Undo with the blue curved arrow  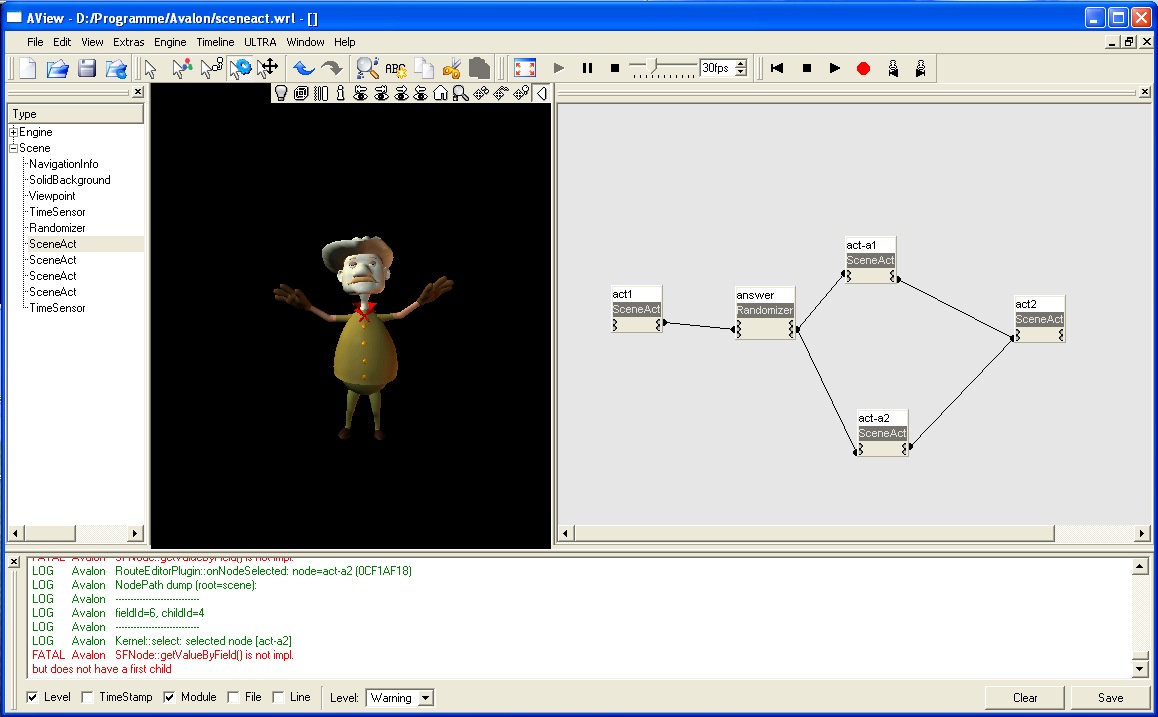(x=304, y=69)
